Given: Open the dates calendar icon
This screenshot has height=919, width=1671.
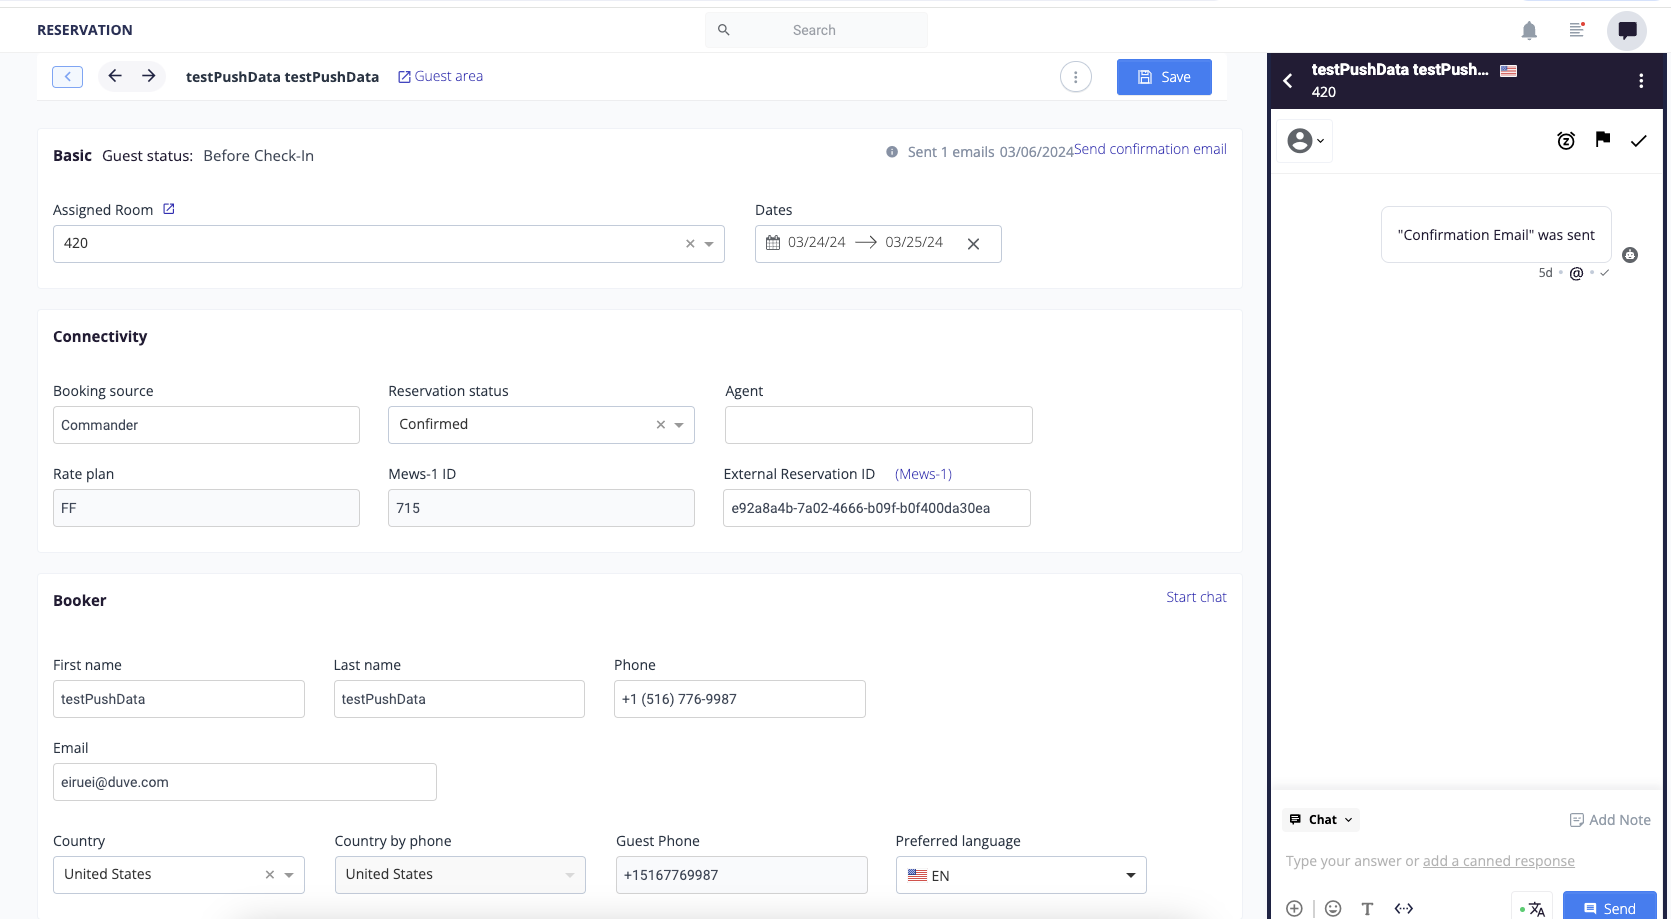Looking at the screenshot, I should pyautogui.click(x=773, y=243).
